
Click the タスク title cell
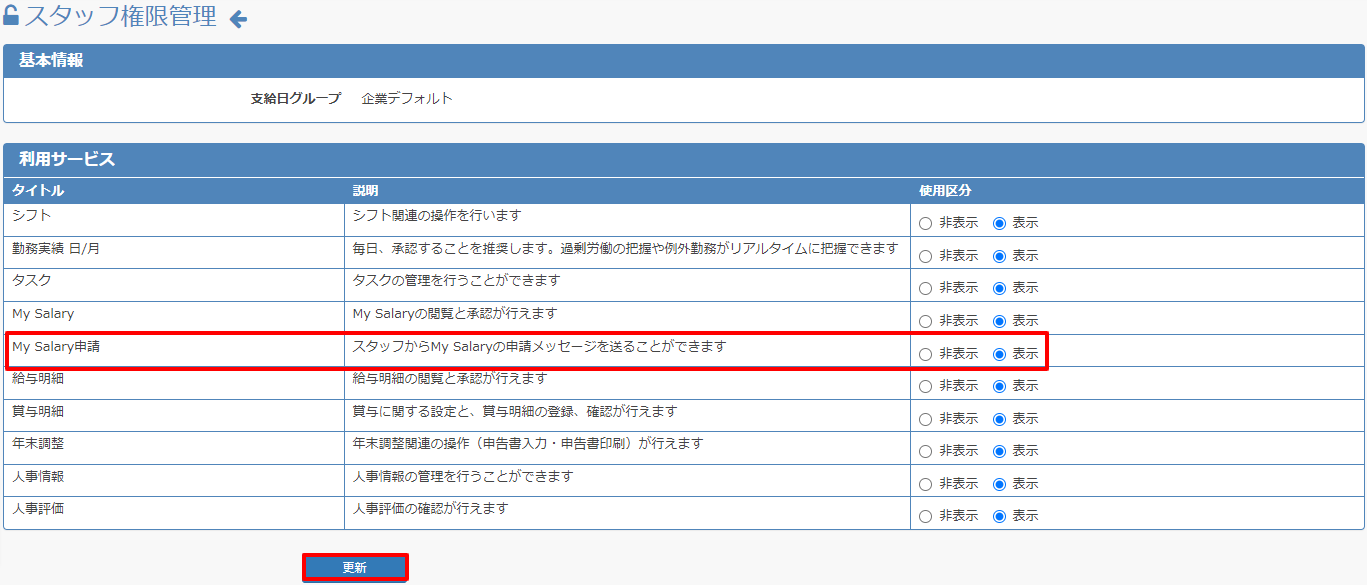click(x=175, y=285)
